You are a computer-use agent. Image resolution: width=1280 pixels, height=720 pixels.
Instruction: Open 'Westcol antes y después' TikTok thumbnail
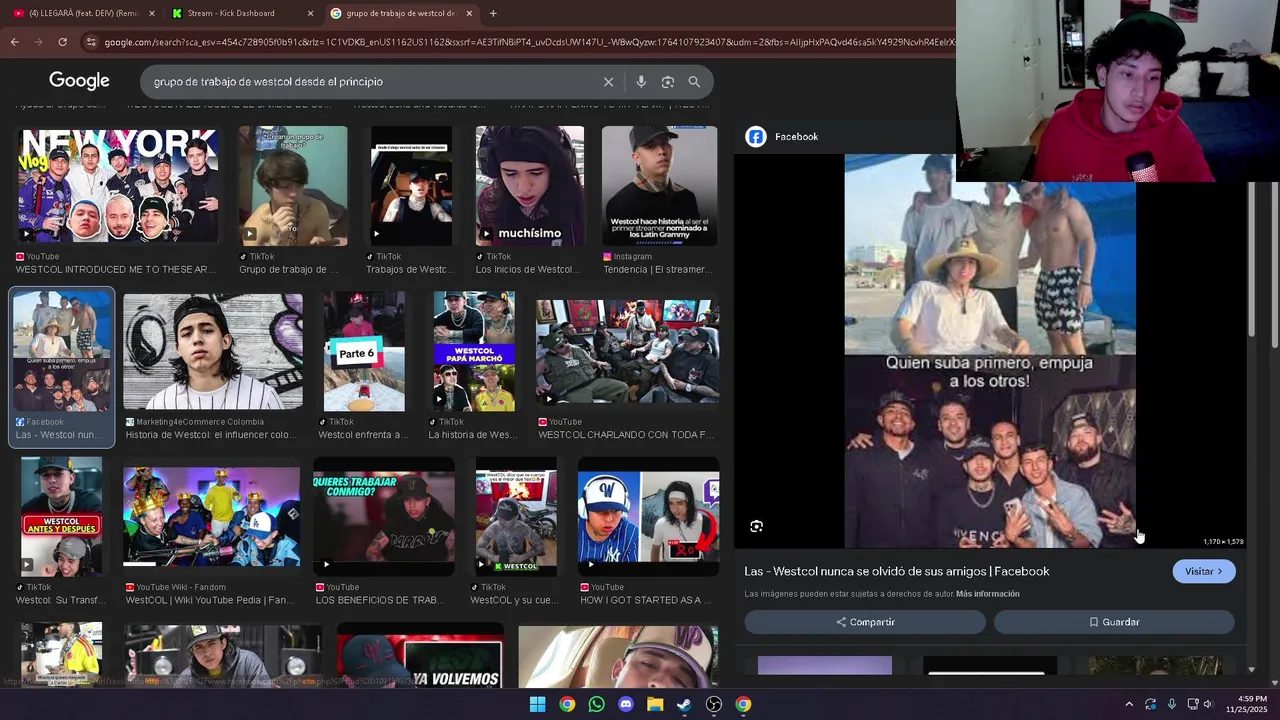pyautogui.click(x=61, y=517)
